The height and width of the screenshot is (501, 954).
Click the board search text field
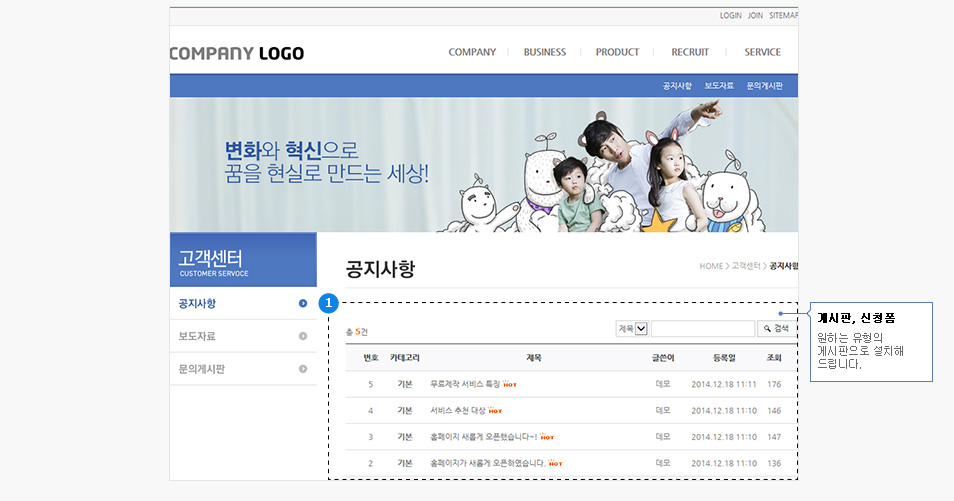click(x=702, y=328)
